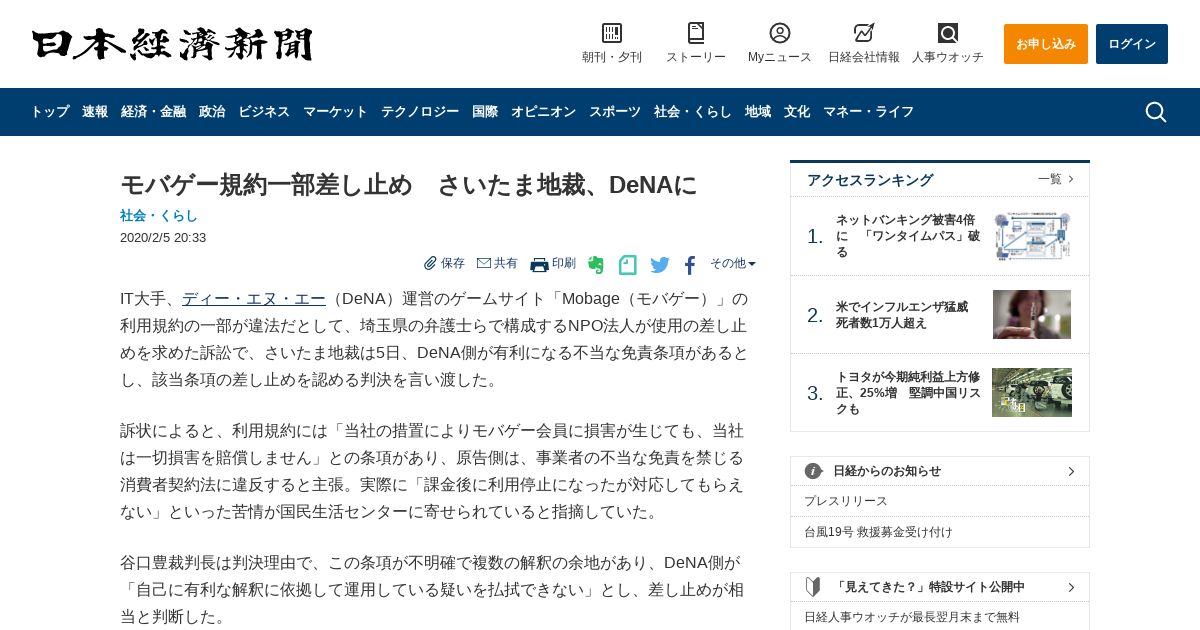
Task: Open the ストーリー book icon
Action: [696, 33]
